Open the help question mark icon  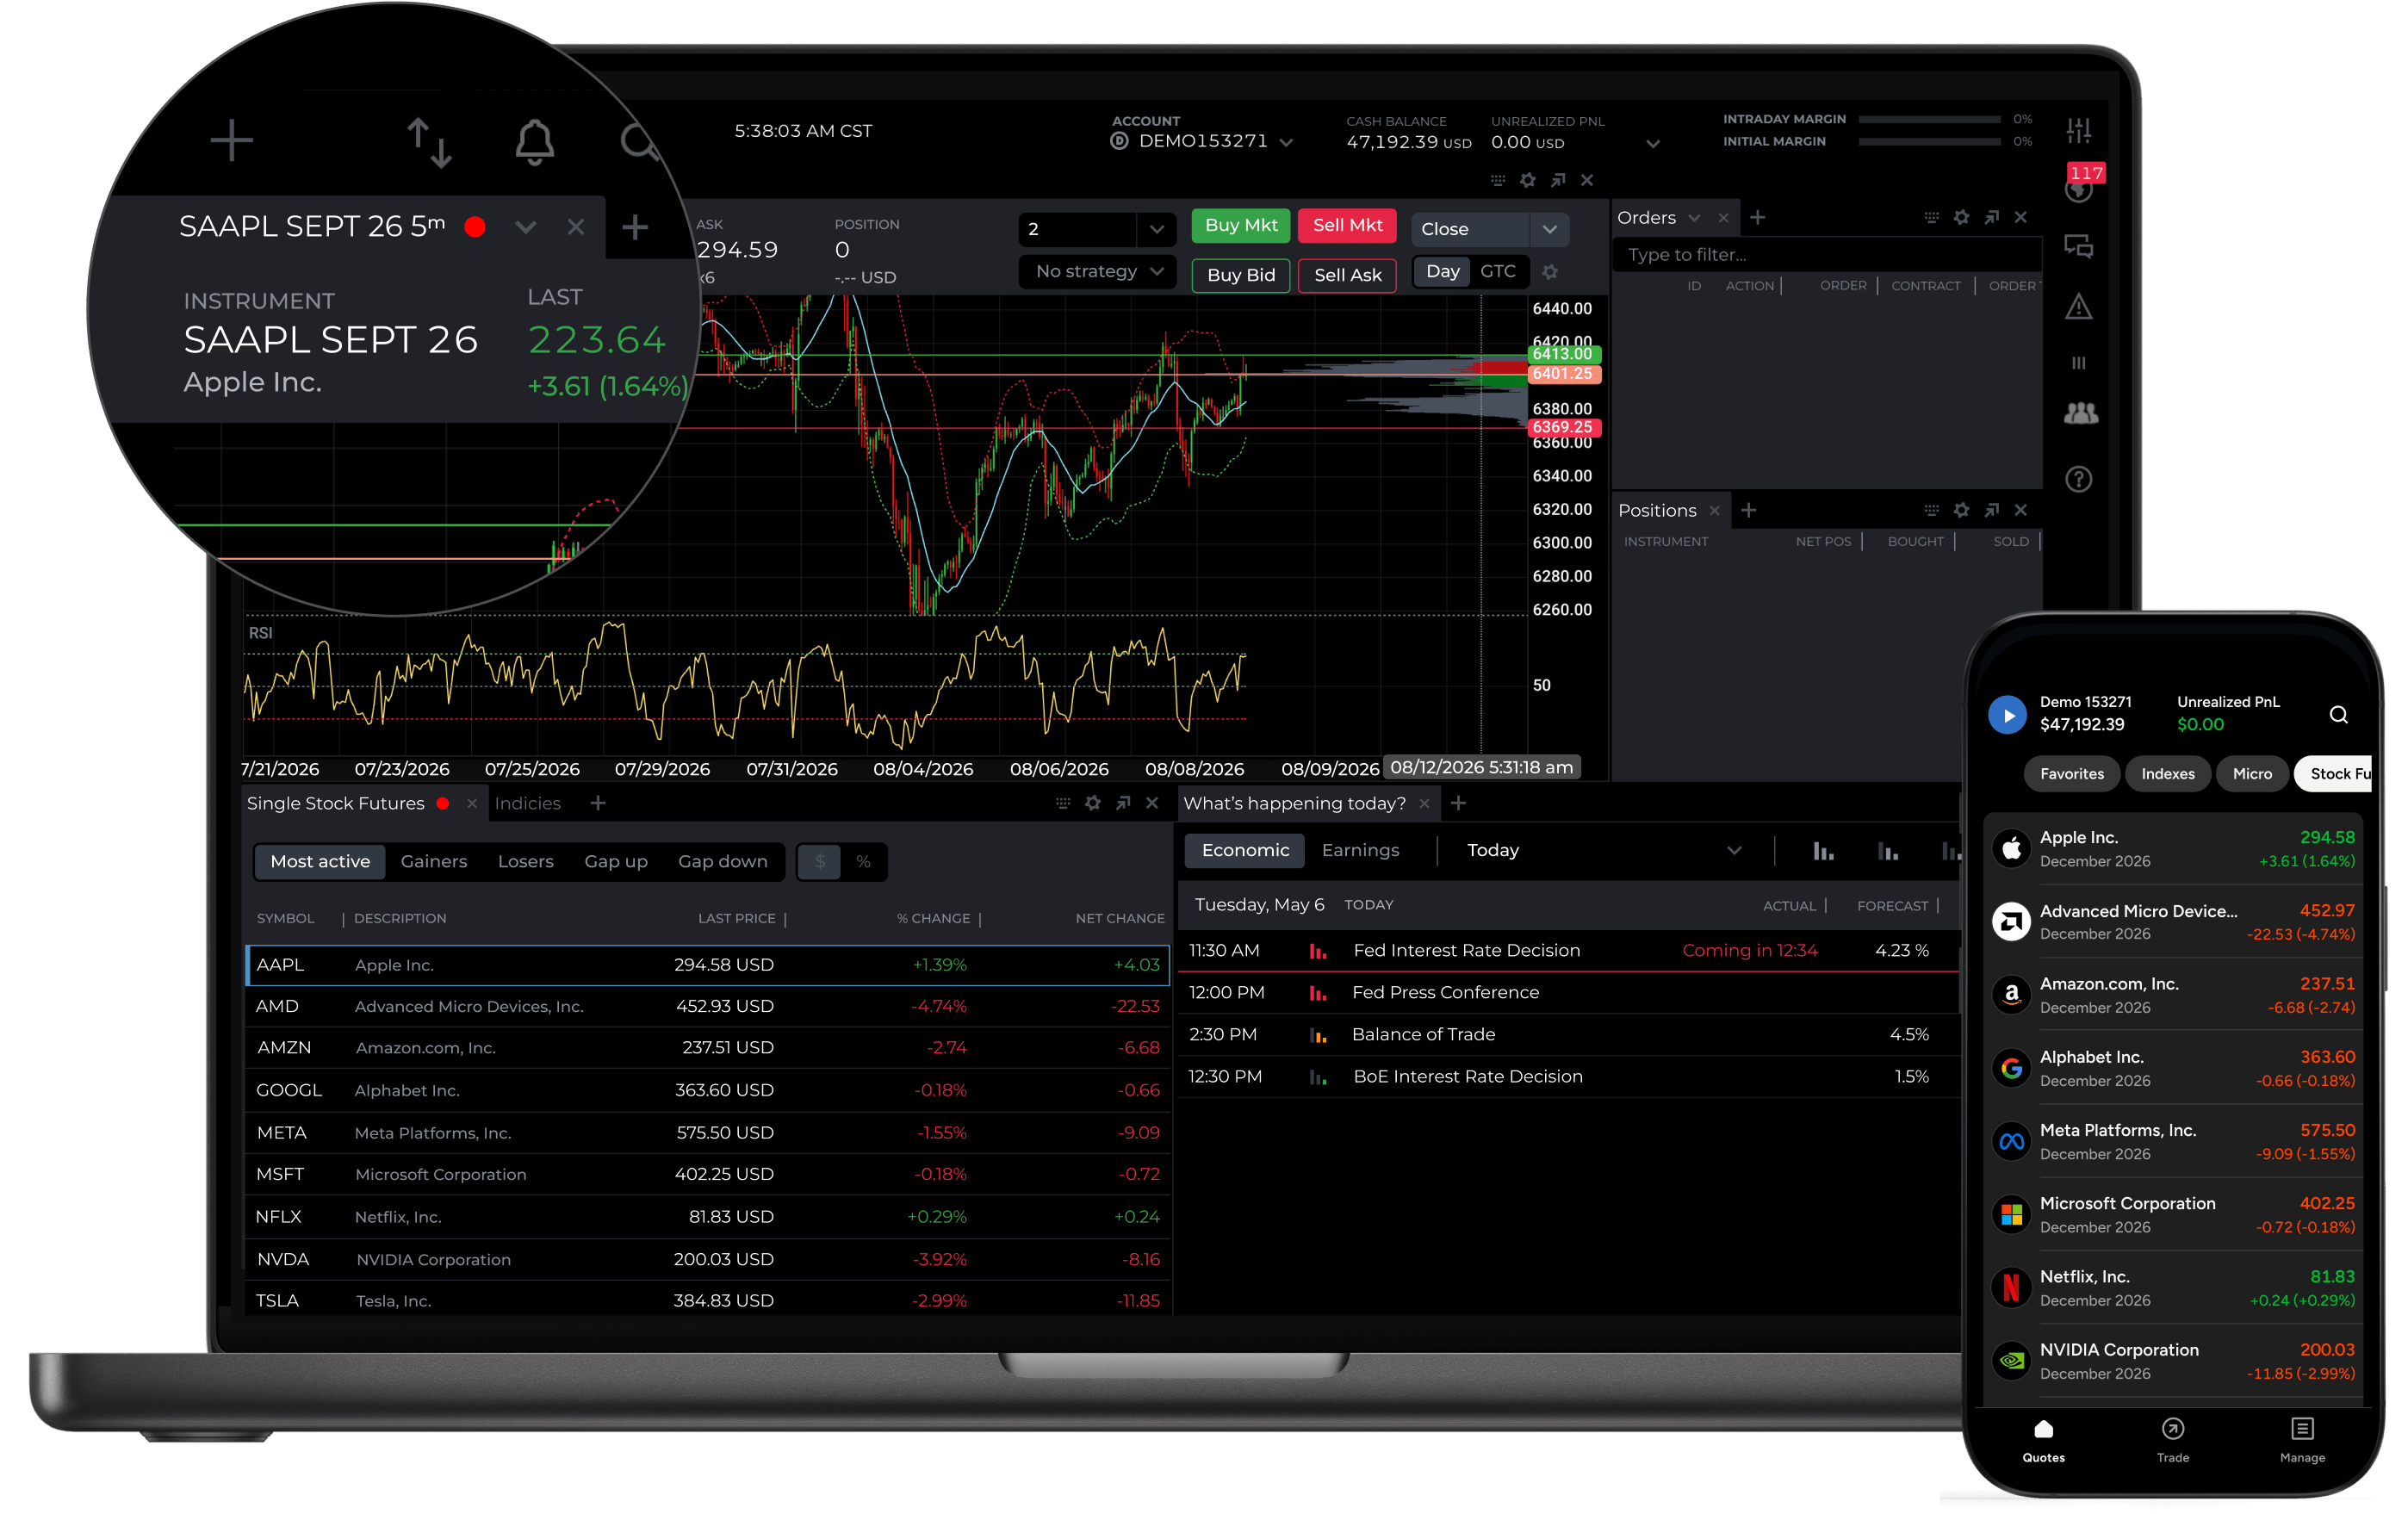(2078, 479)
